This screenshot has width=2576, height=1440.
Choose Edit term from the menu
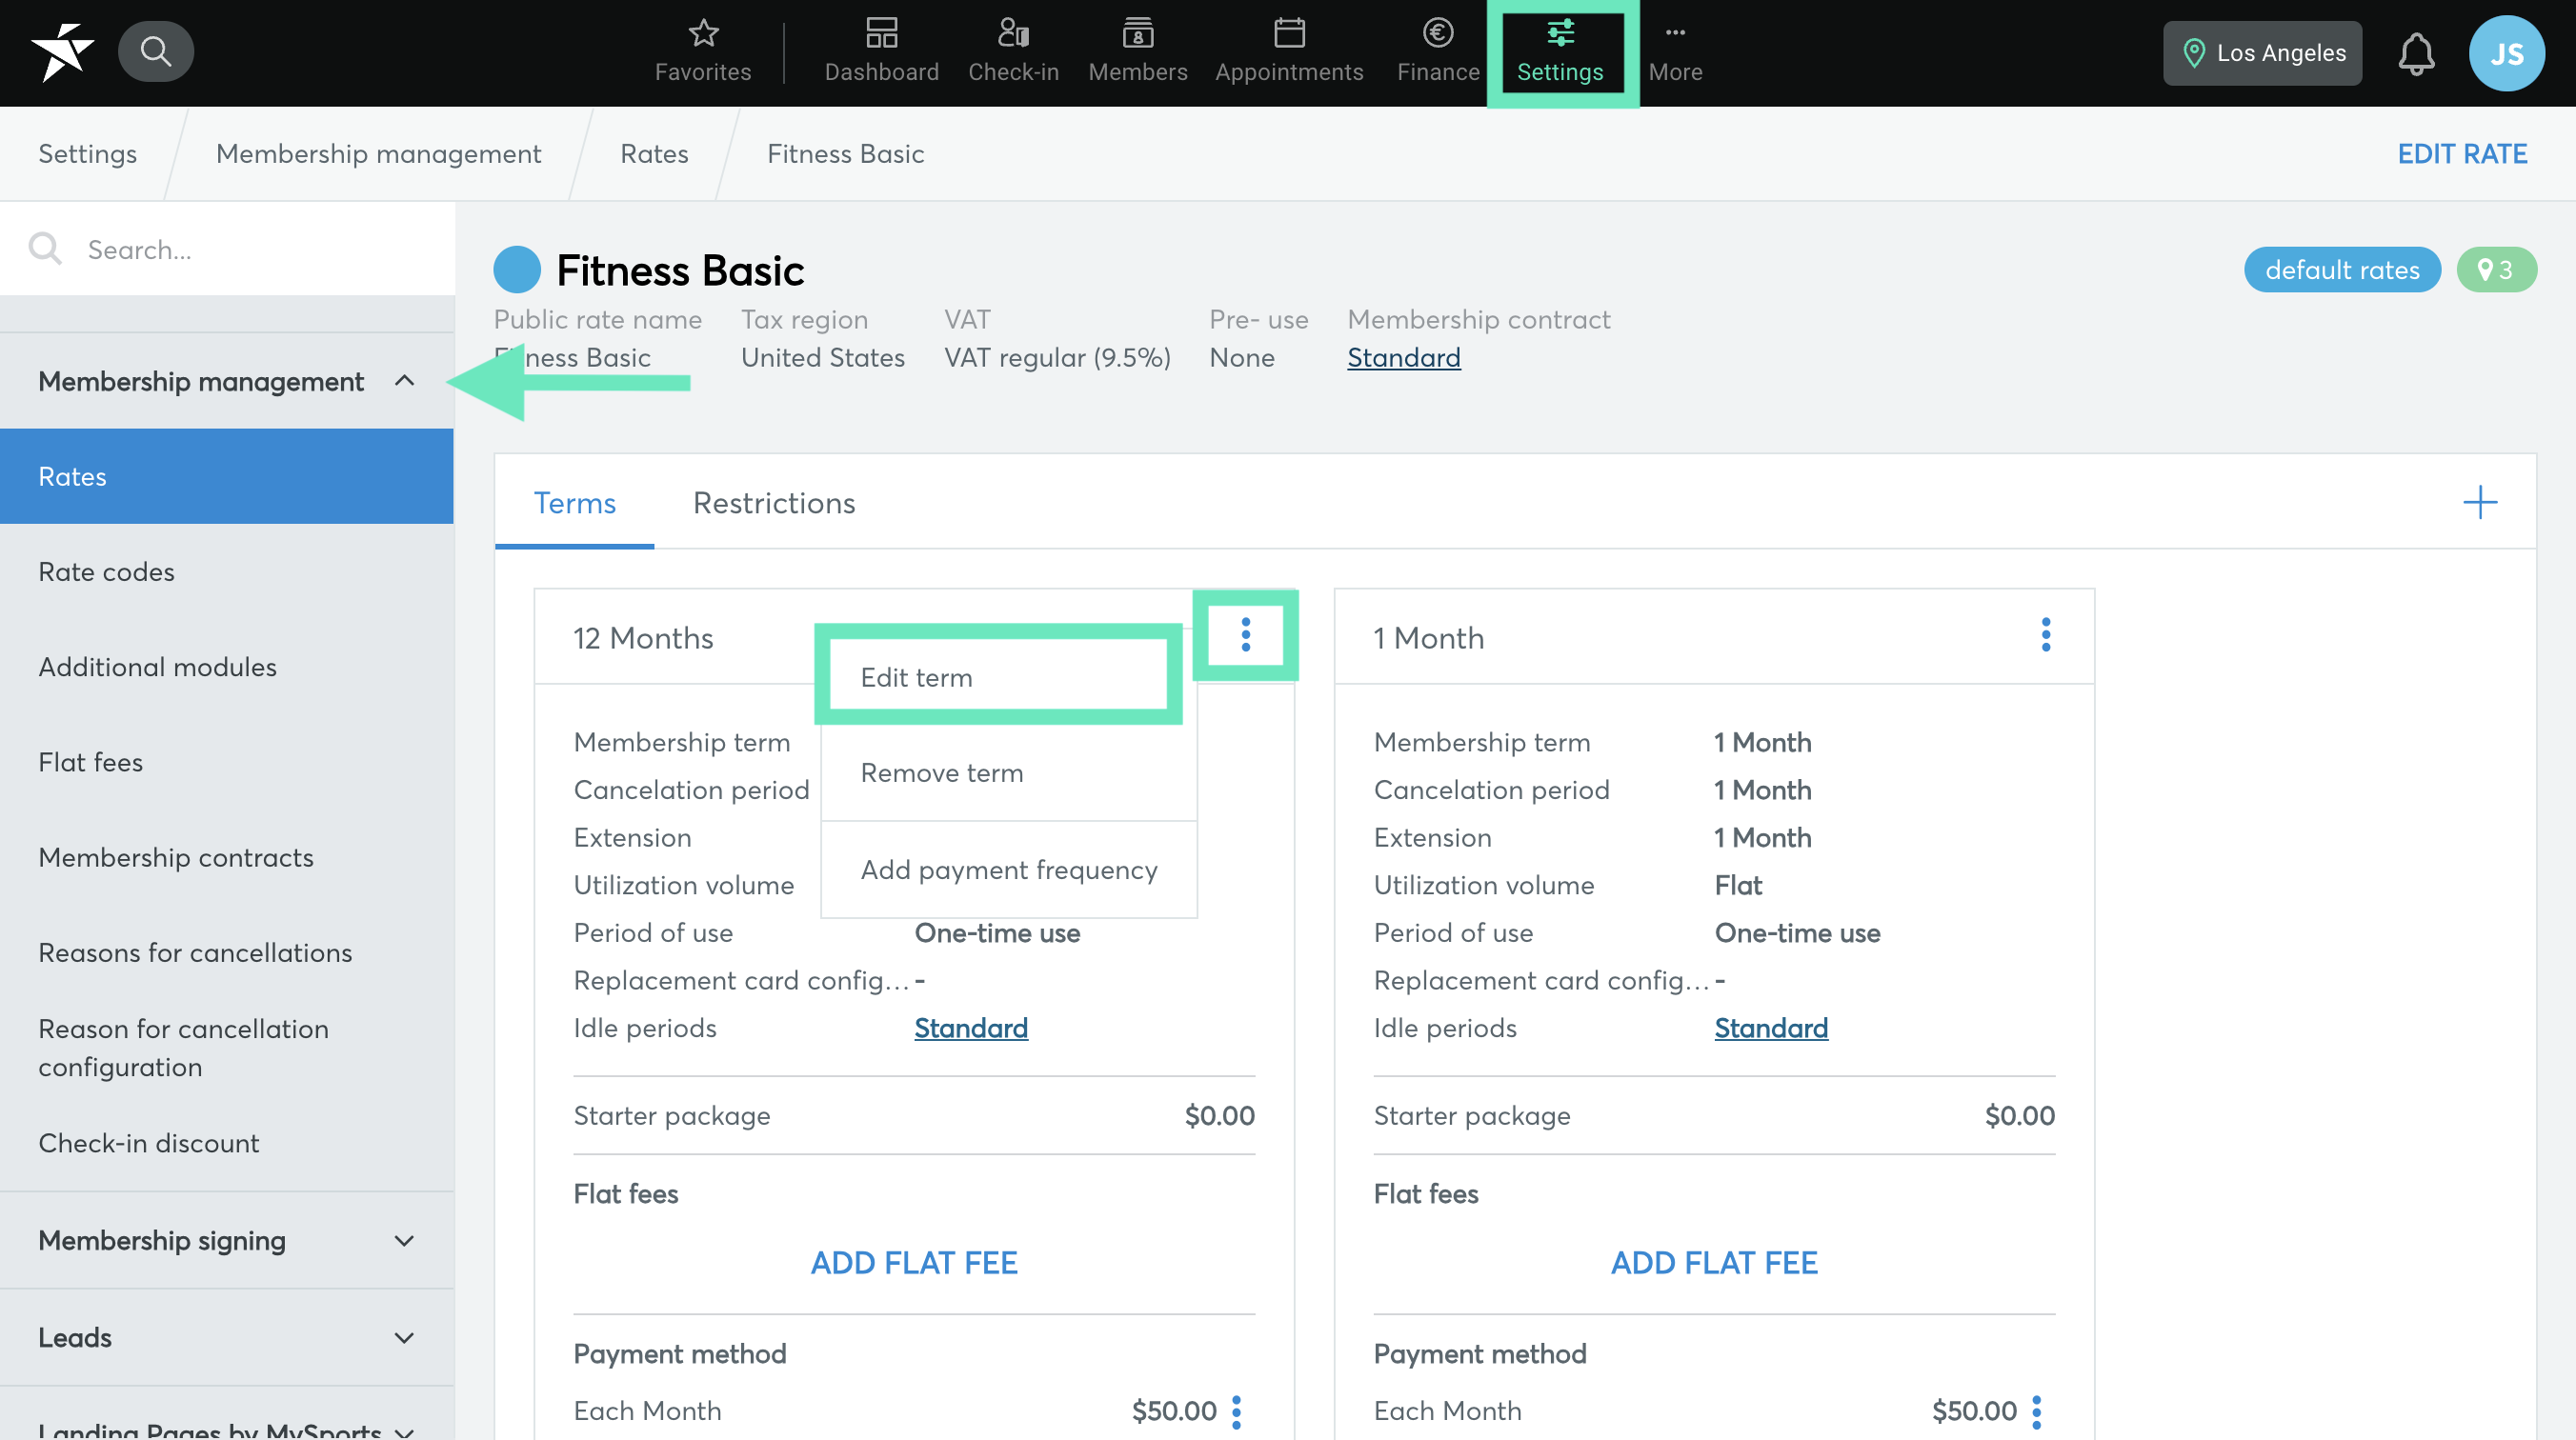point(1008,677)
